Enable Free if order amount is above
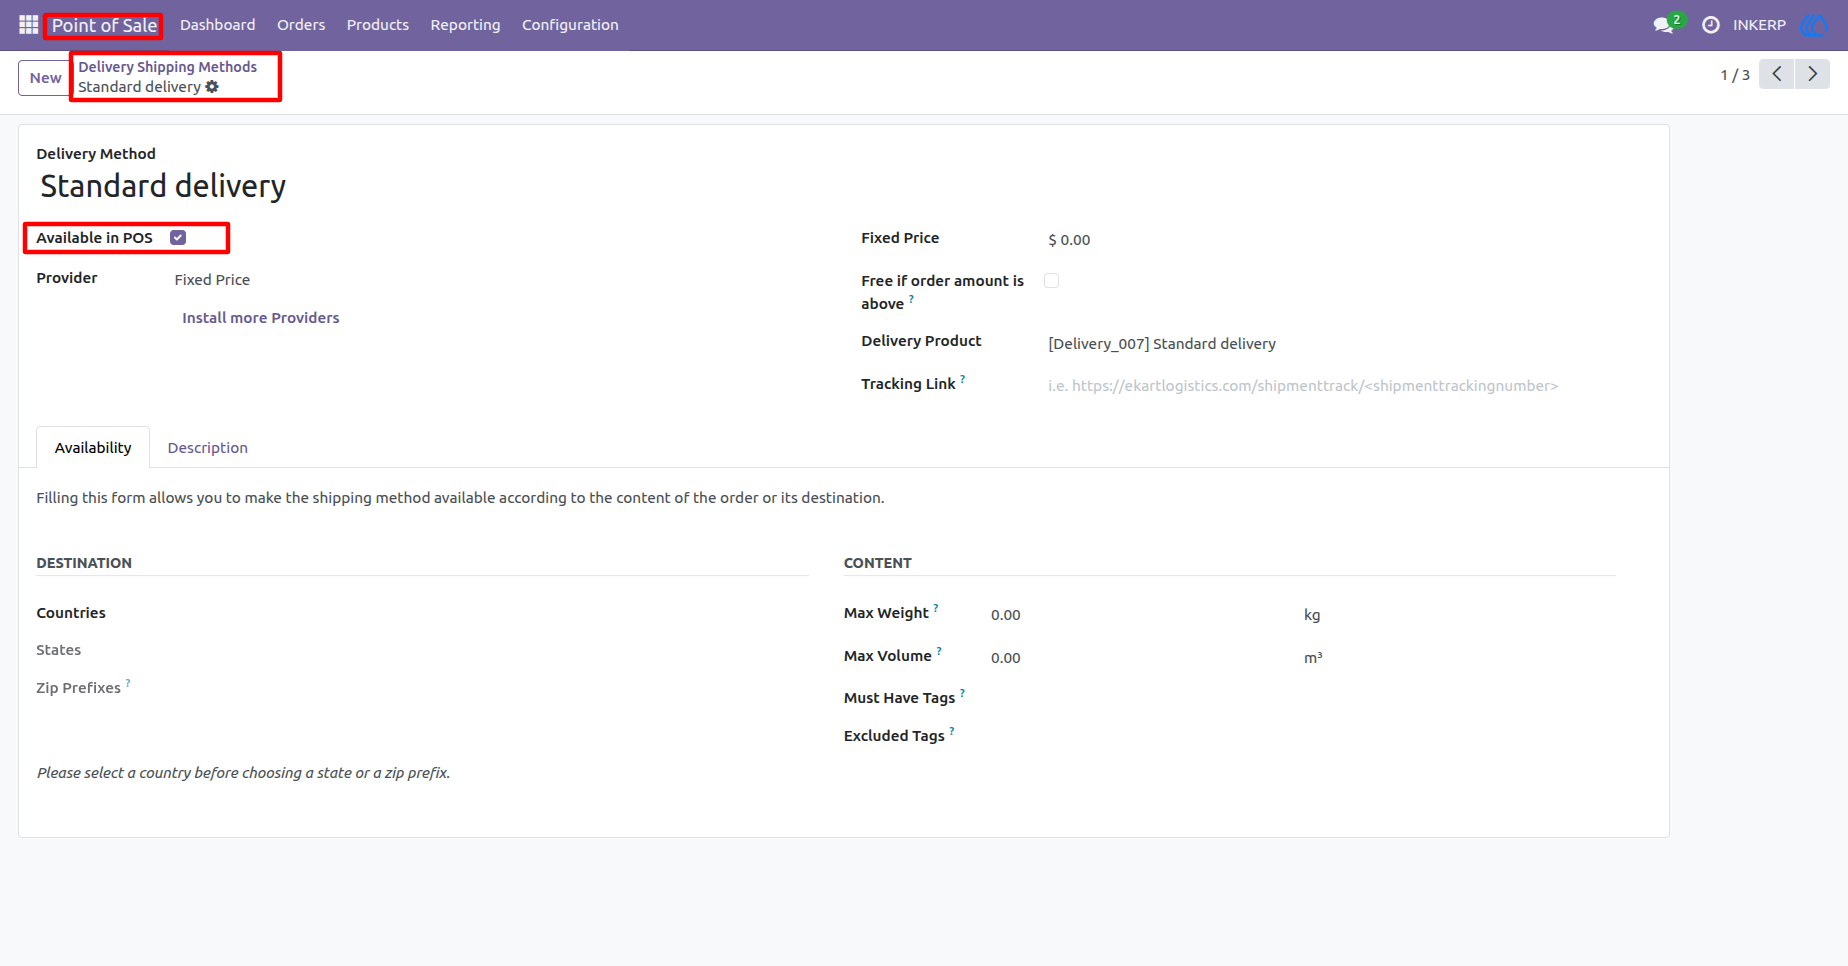 pyautogui.click(x=1051, y=281)
